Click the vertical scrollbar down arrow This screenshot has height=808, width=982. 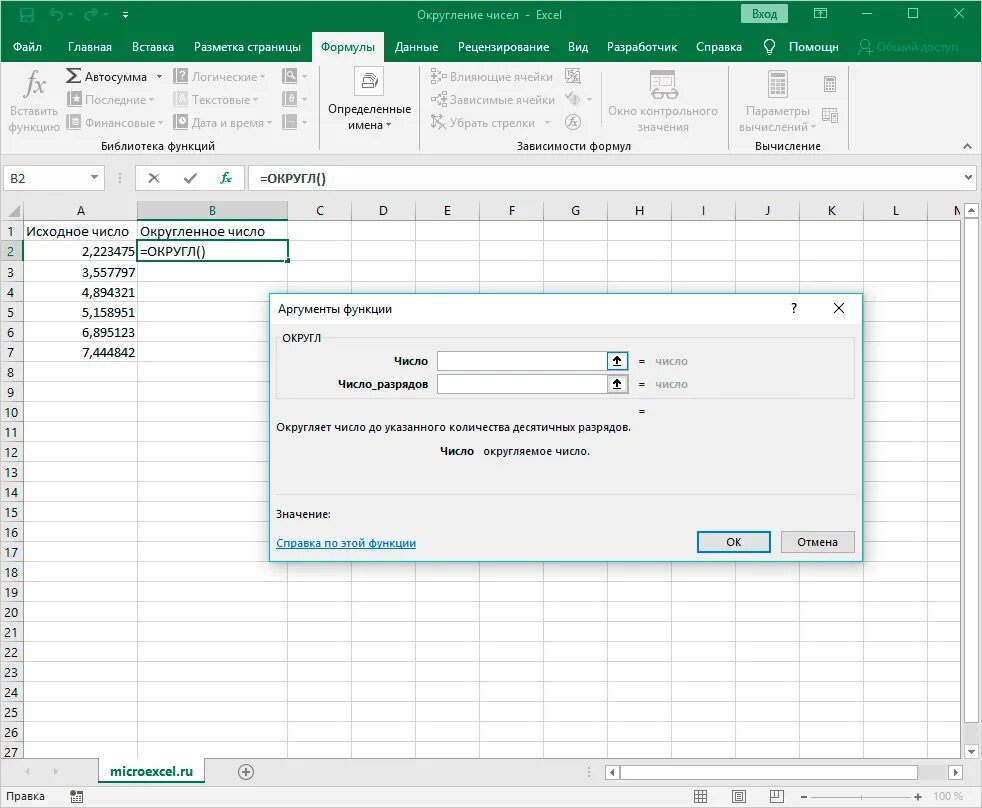pyautogui.click(x=971, y=751)
